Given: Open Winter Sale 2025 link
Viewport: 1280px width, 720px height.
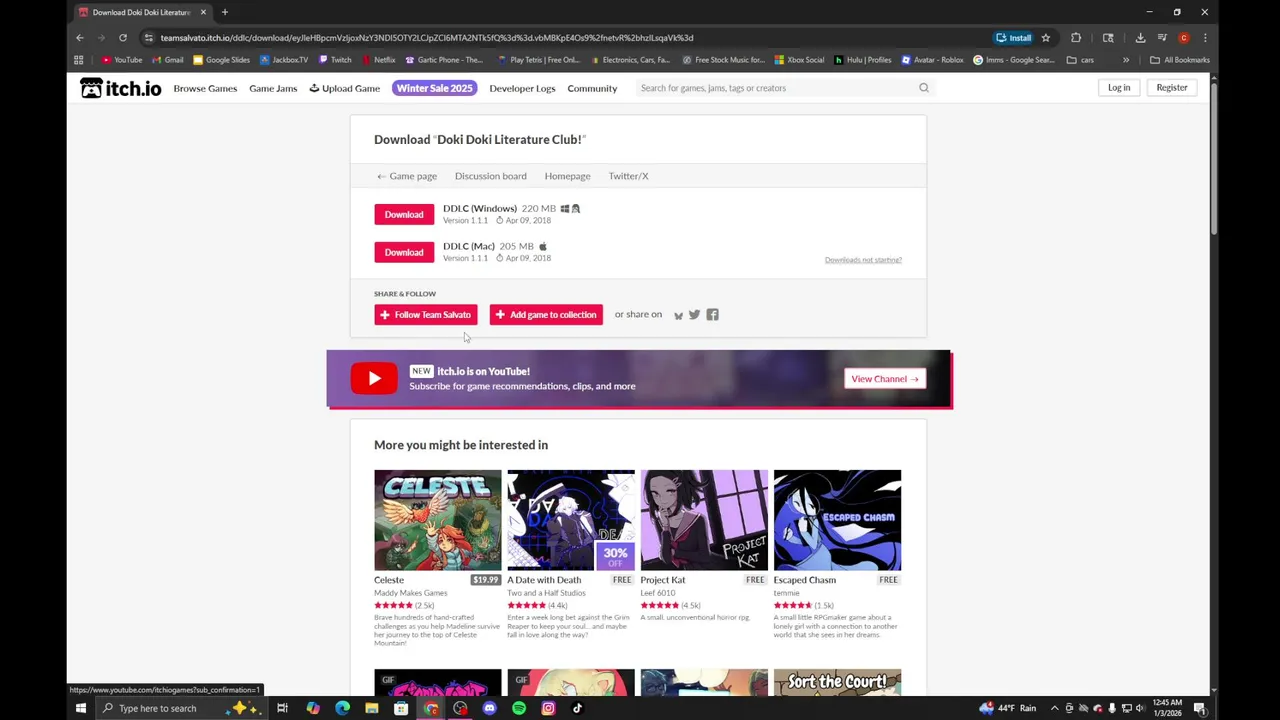Looking at the screenshot, I should click(434, 88).
